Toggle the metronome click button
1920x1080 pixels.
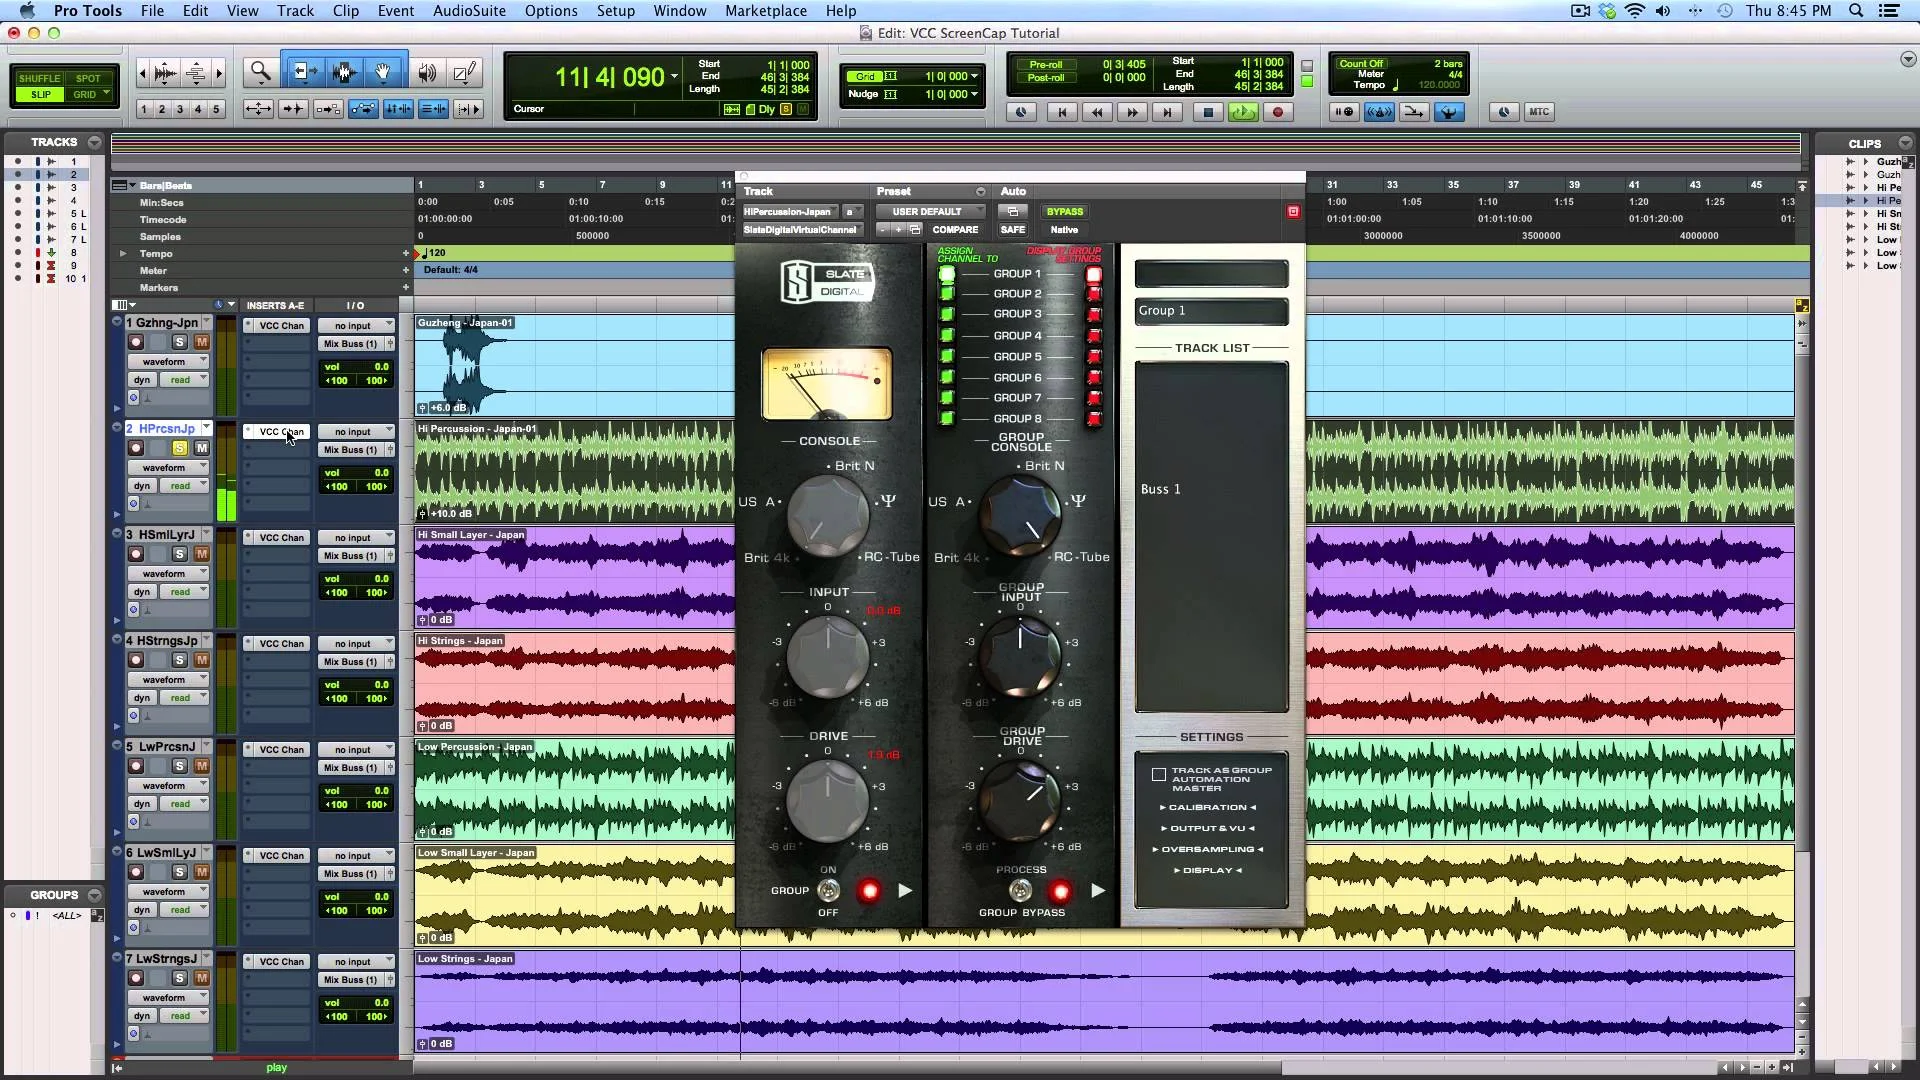point(1378,113)
